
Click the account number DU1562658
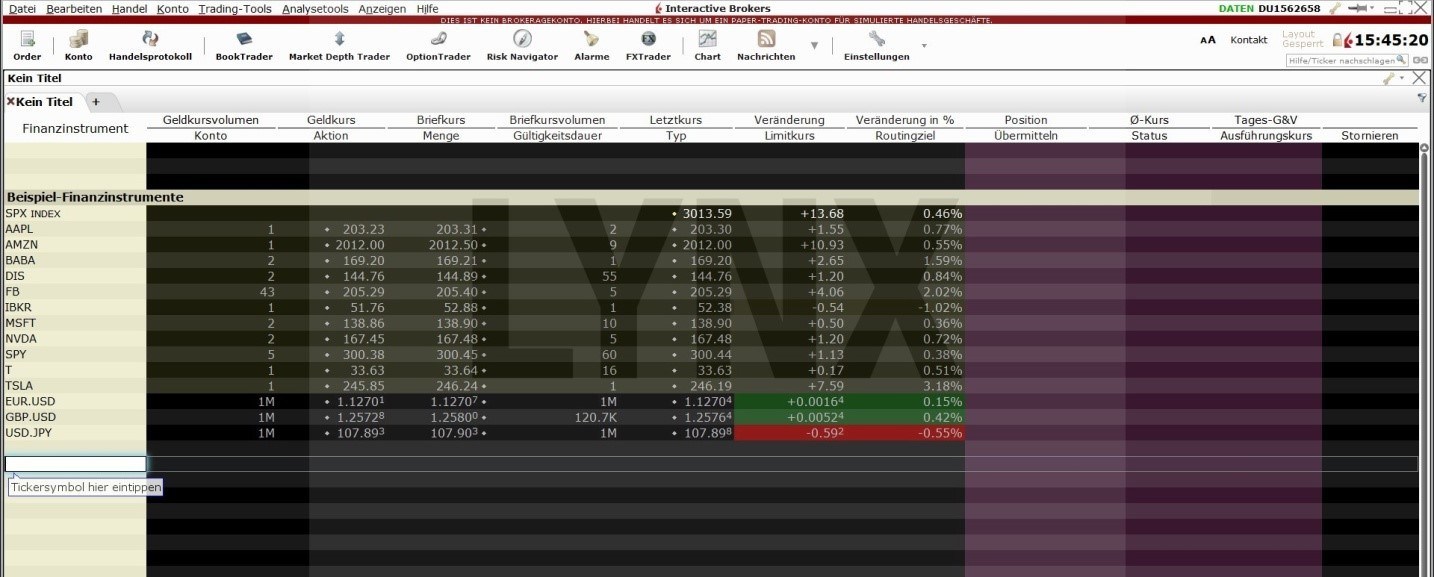coord(1290,8)
